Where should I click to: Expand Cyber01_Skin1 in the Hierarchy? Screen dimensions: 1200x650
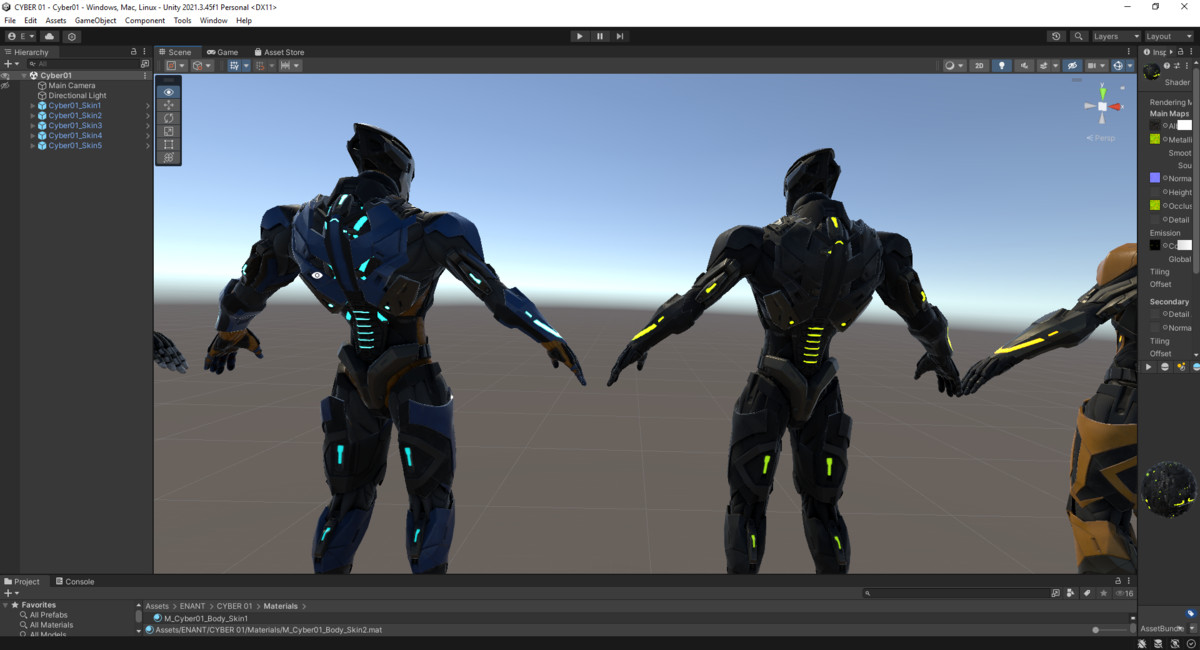tap(33, 105)
